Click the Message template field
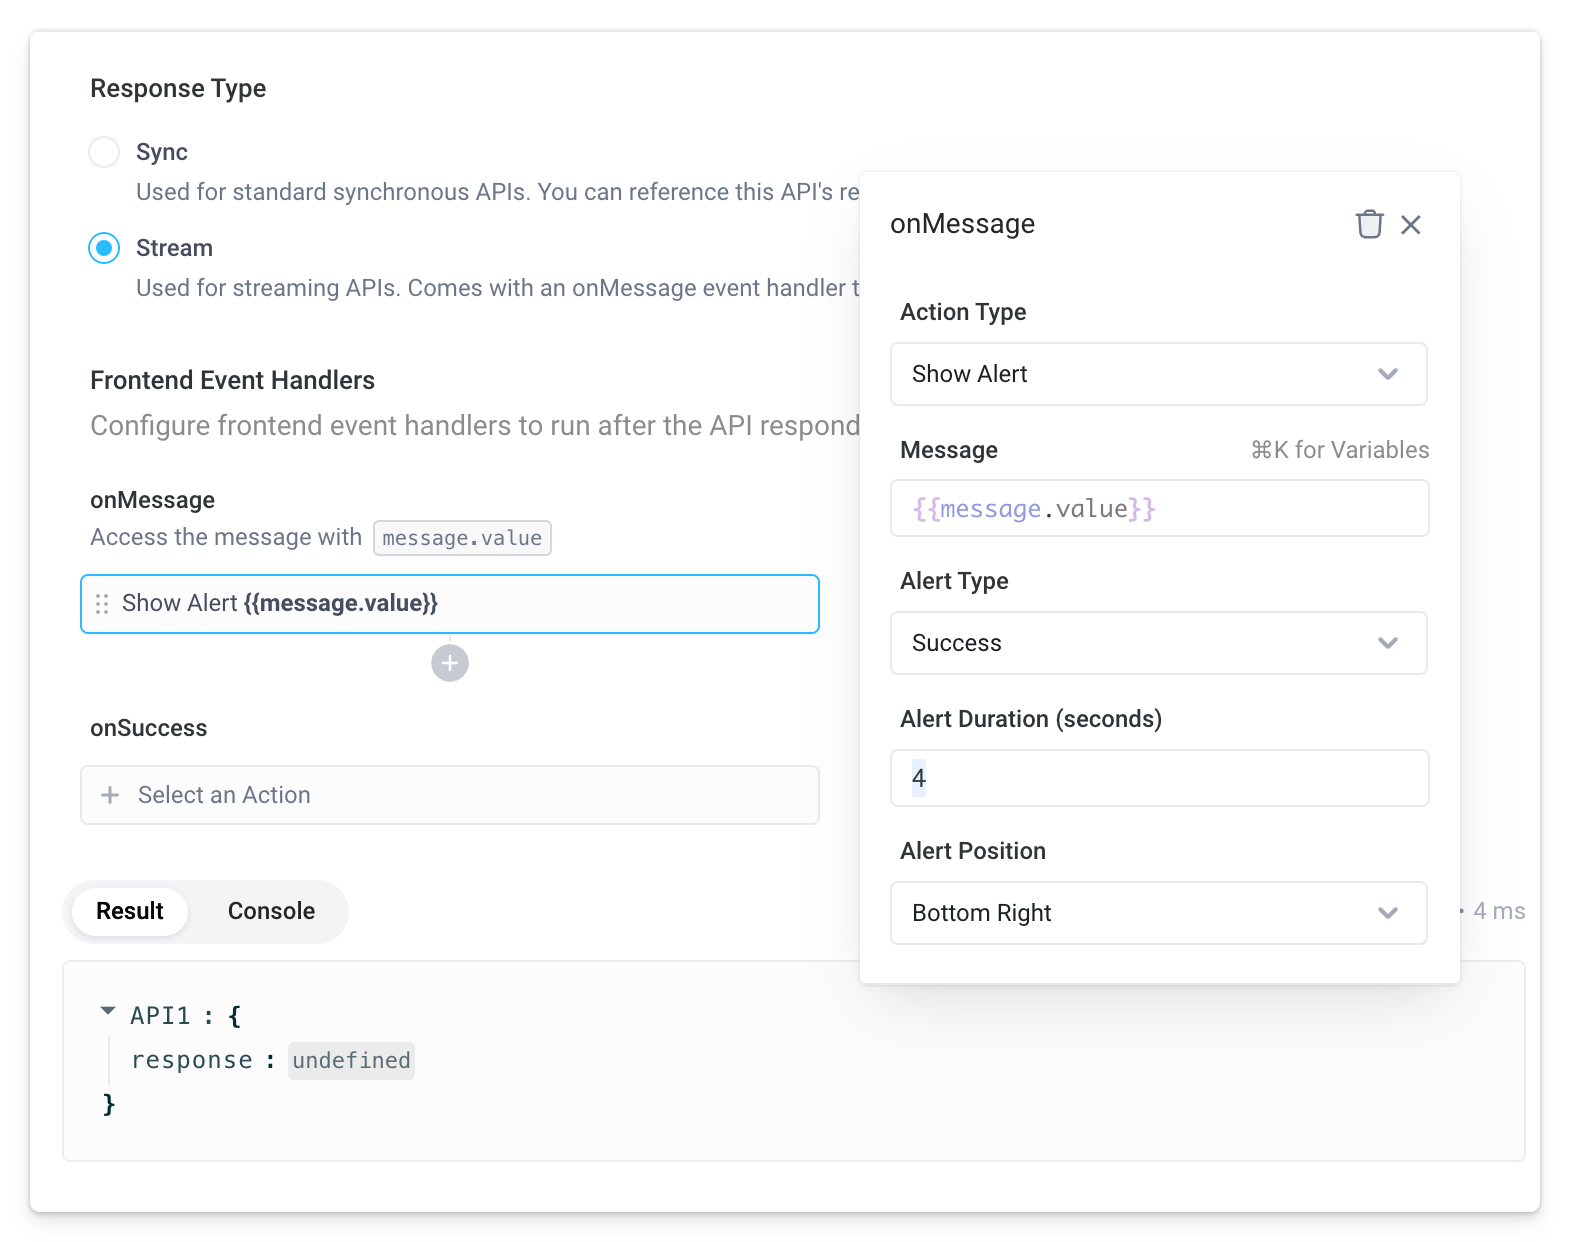The height and width of the screenshot is (1242, 1570). point(1158,508)
